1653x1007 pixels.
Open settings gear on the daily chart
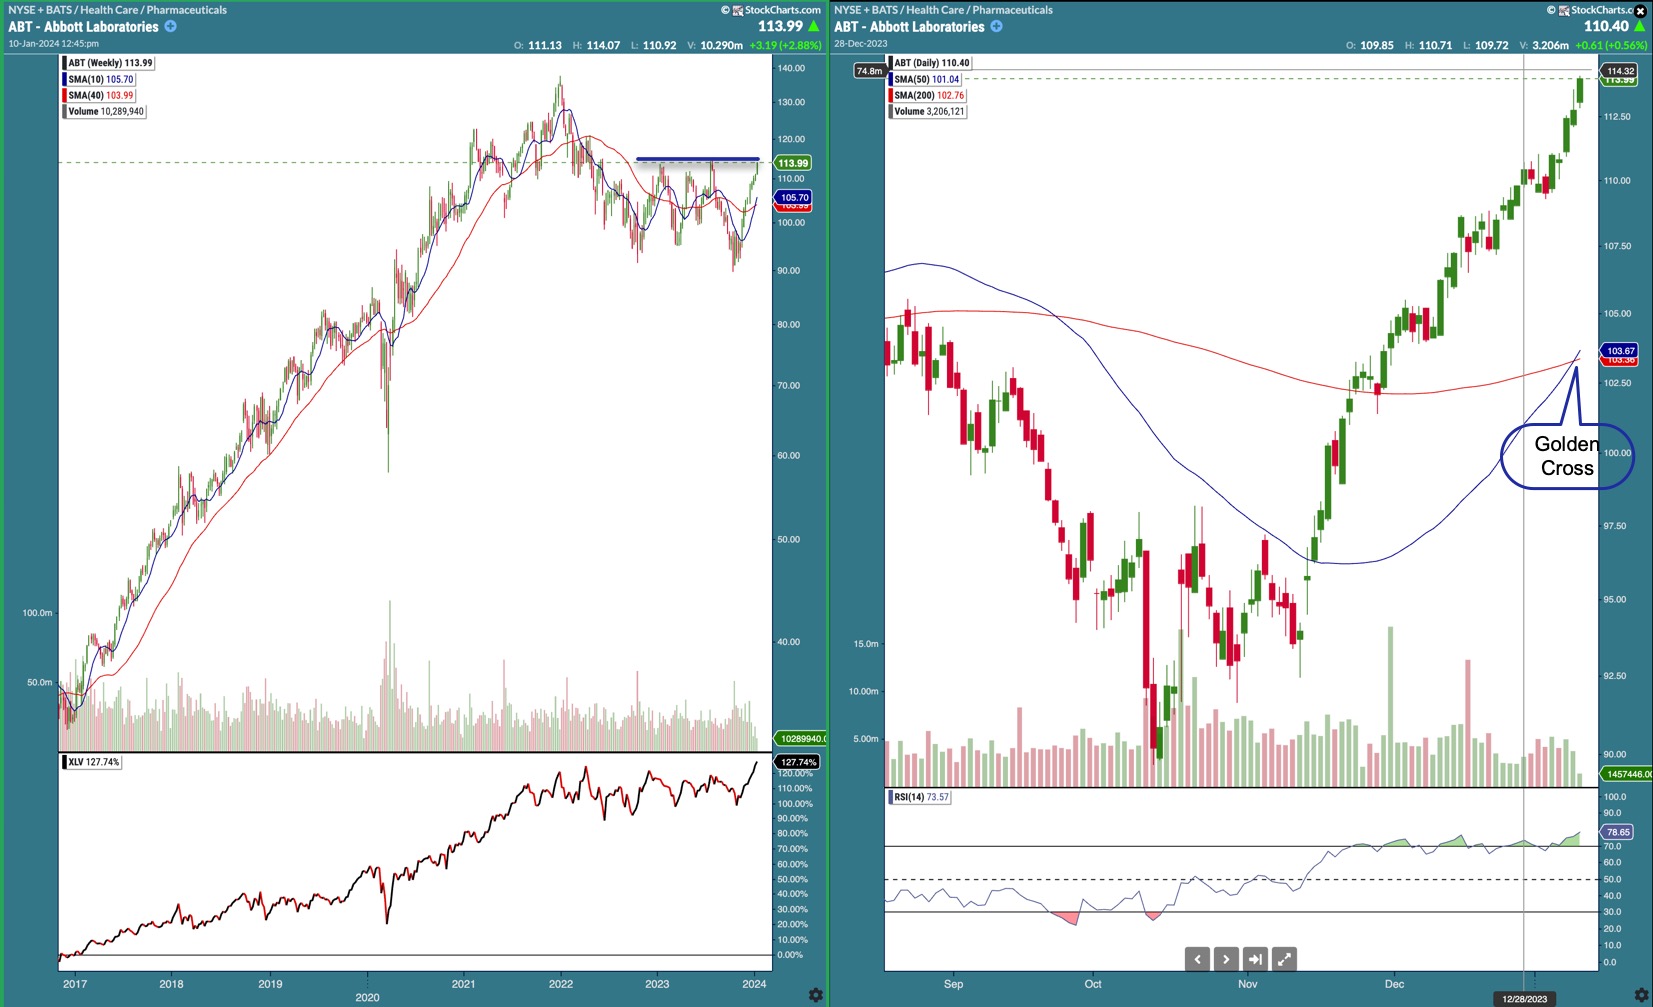point(1641,995)
